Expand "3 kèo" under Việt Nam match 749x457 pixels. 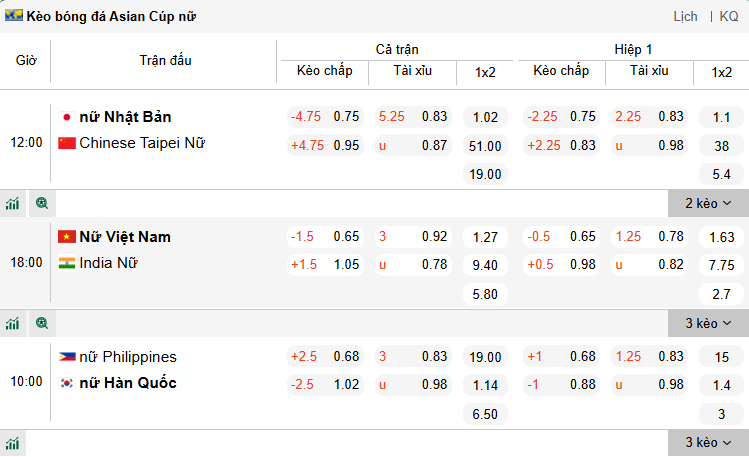click(708, 323)
